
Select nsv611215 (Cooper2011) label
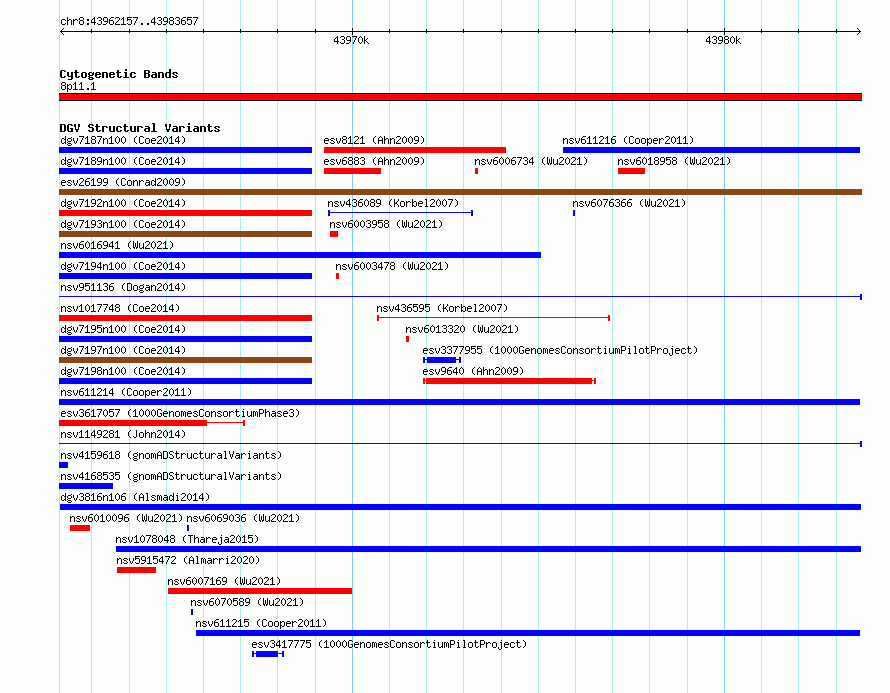[x=261, y=623]
